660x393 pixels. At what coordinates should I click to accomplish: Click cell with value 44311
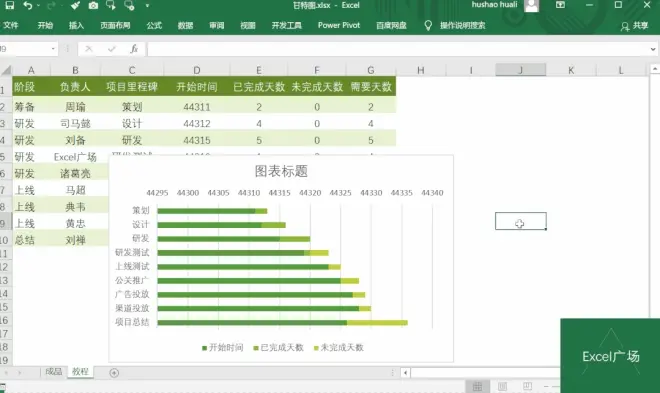(x=197, y=107)
